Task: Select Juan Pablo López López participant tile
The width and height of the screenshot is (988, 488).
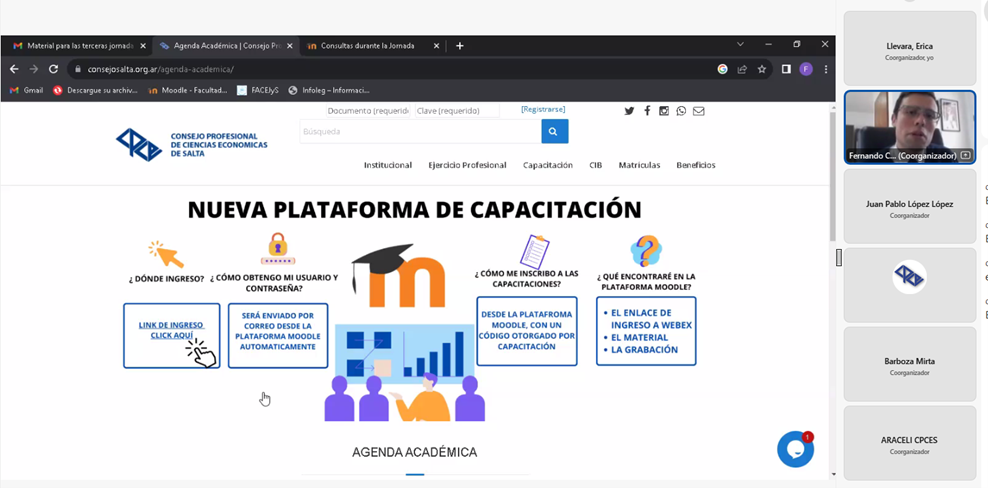Action: pos(910,206)
